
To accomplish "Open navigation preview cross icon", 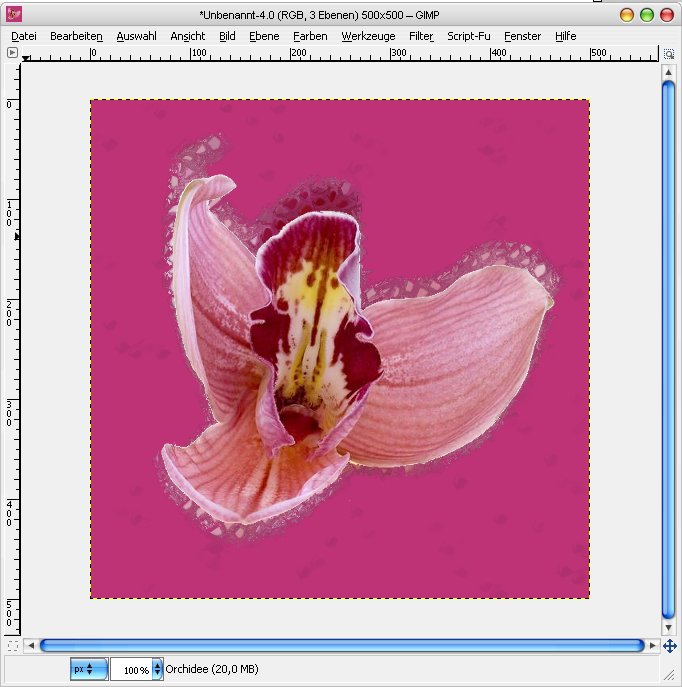I will coord(670,646).
